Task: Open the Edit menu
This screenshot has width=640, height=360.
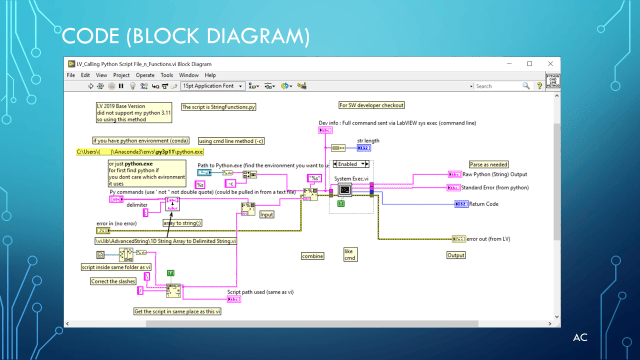Action: tap(85, 75)
